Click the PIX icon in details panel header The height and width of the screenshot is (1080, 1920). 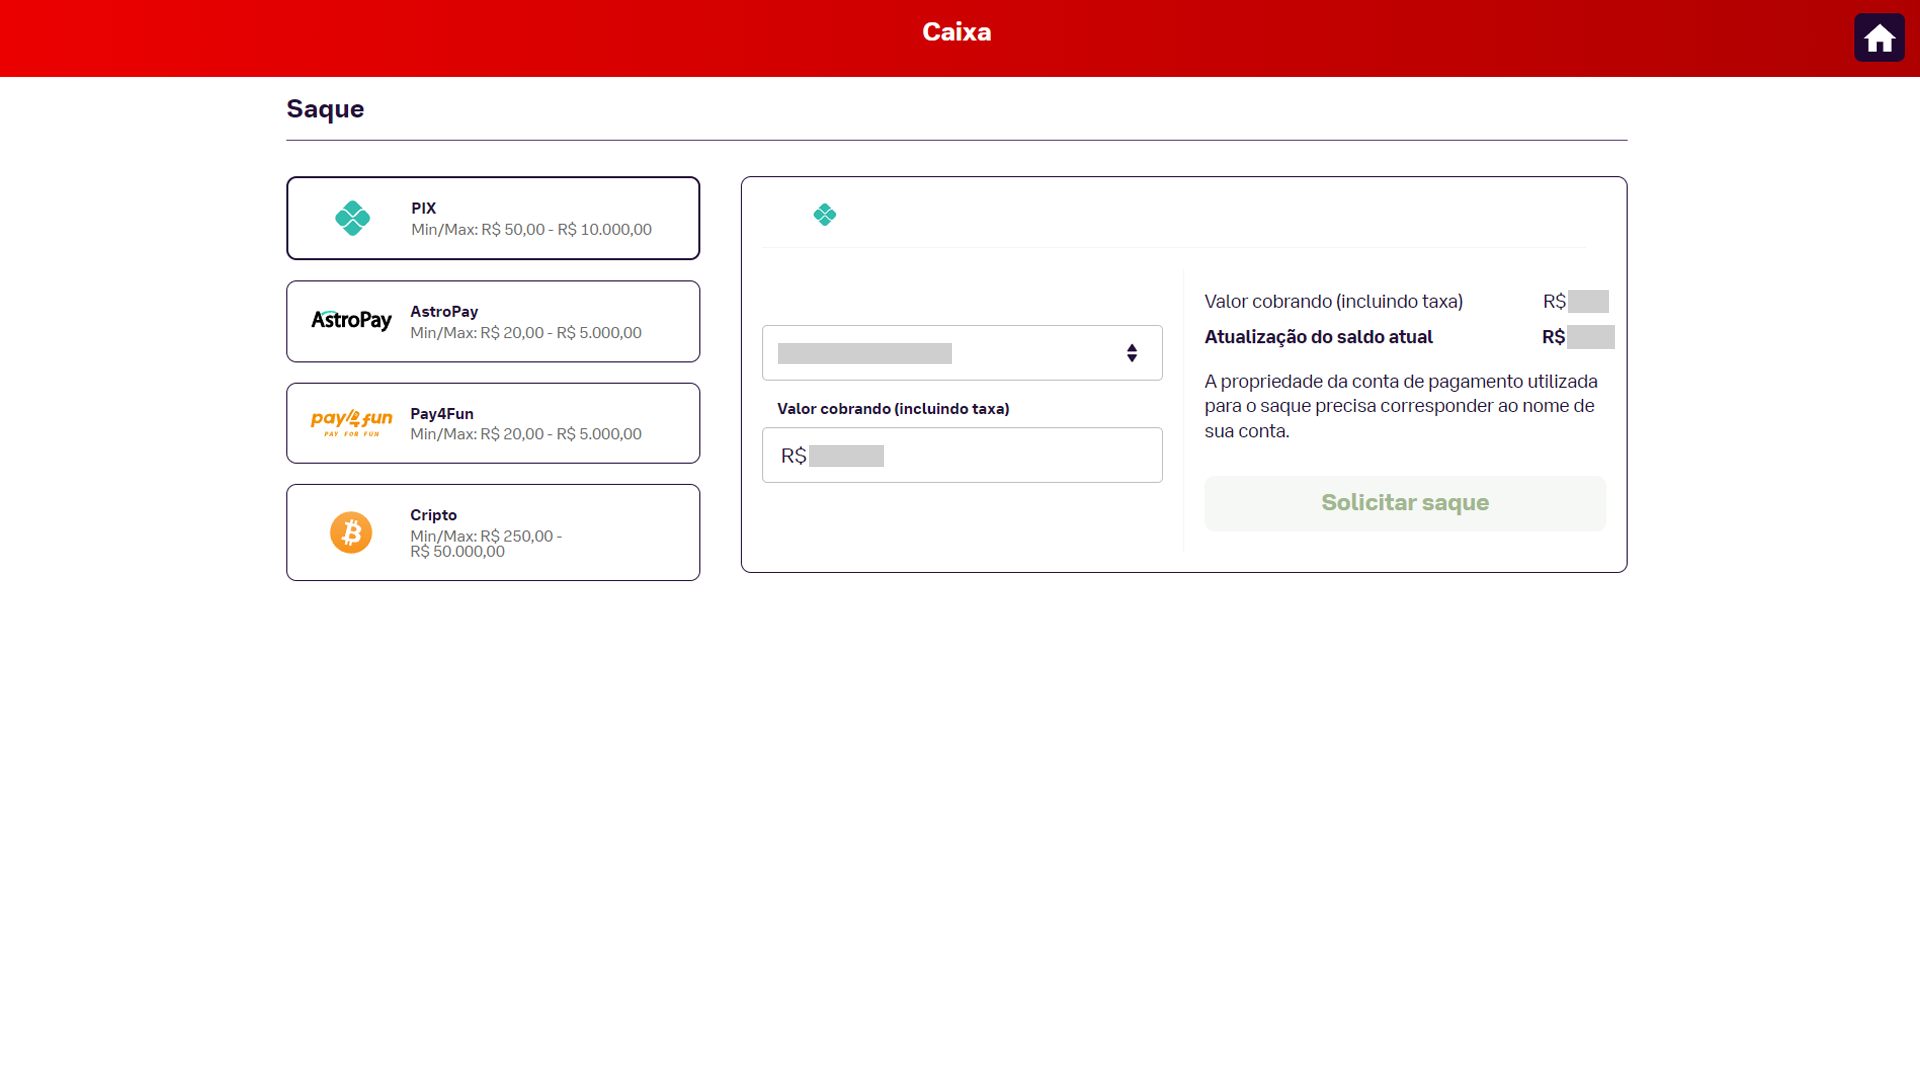(x=825, y=215)
